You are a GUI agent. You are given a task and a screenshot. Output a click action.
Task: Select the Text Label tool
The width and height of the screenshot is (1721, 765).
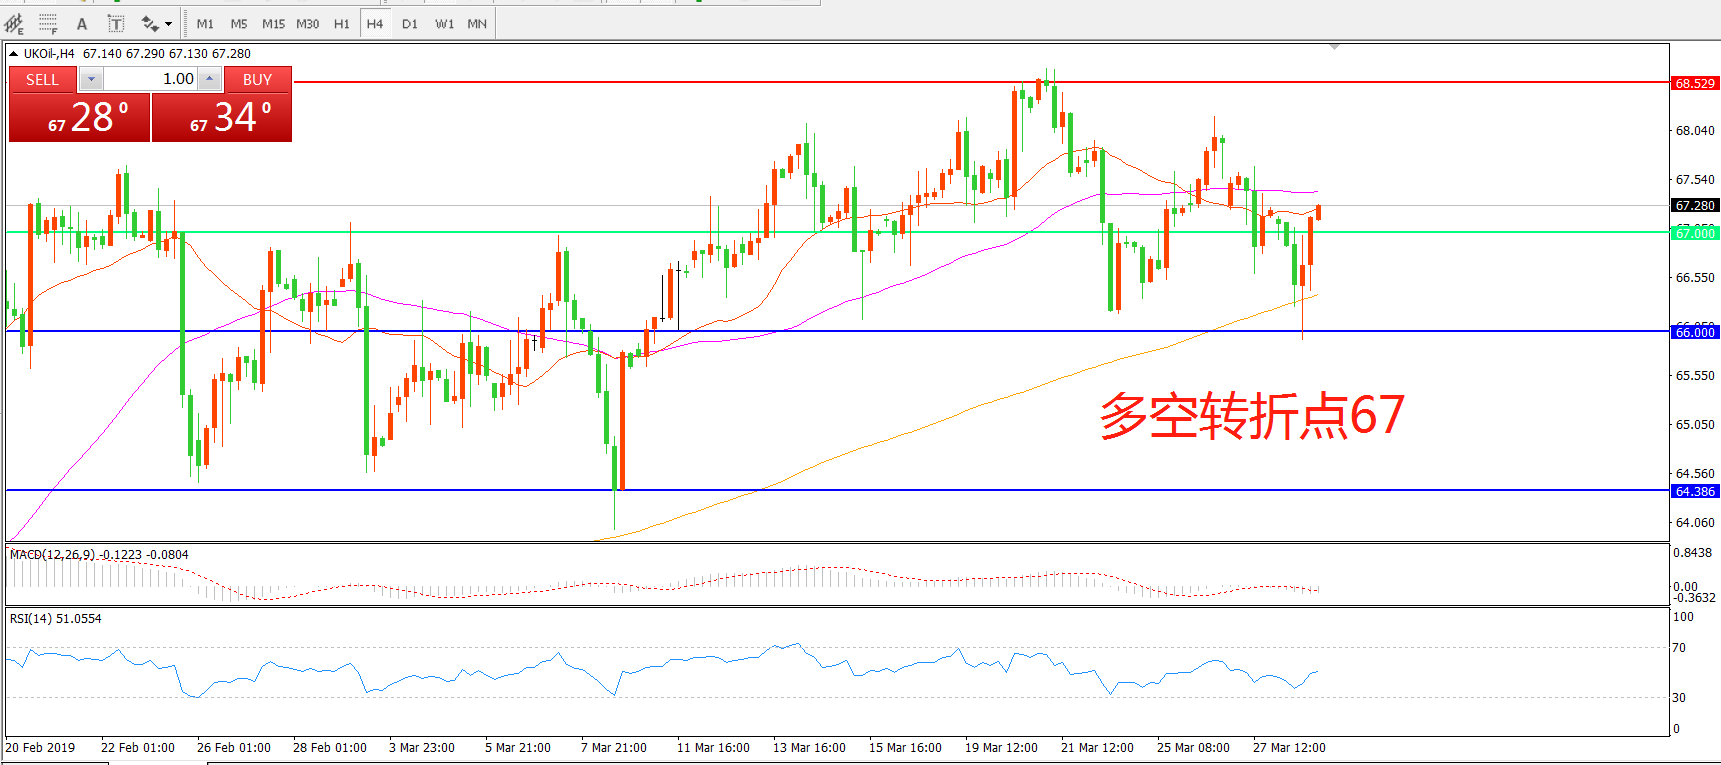[x=116, y=23]
